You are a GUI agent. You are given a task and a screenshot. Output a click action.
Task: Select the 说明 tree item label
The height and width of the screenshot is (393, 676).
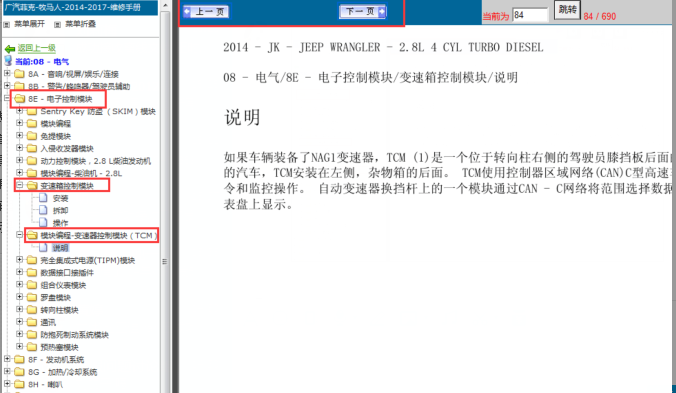[x=60, y=248]
